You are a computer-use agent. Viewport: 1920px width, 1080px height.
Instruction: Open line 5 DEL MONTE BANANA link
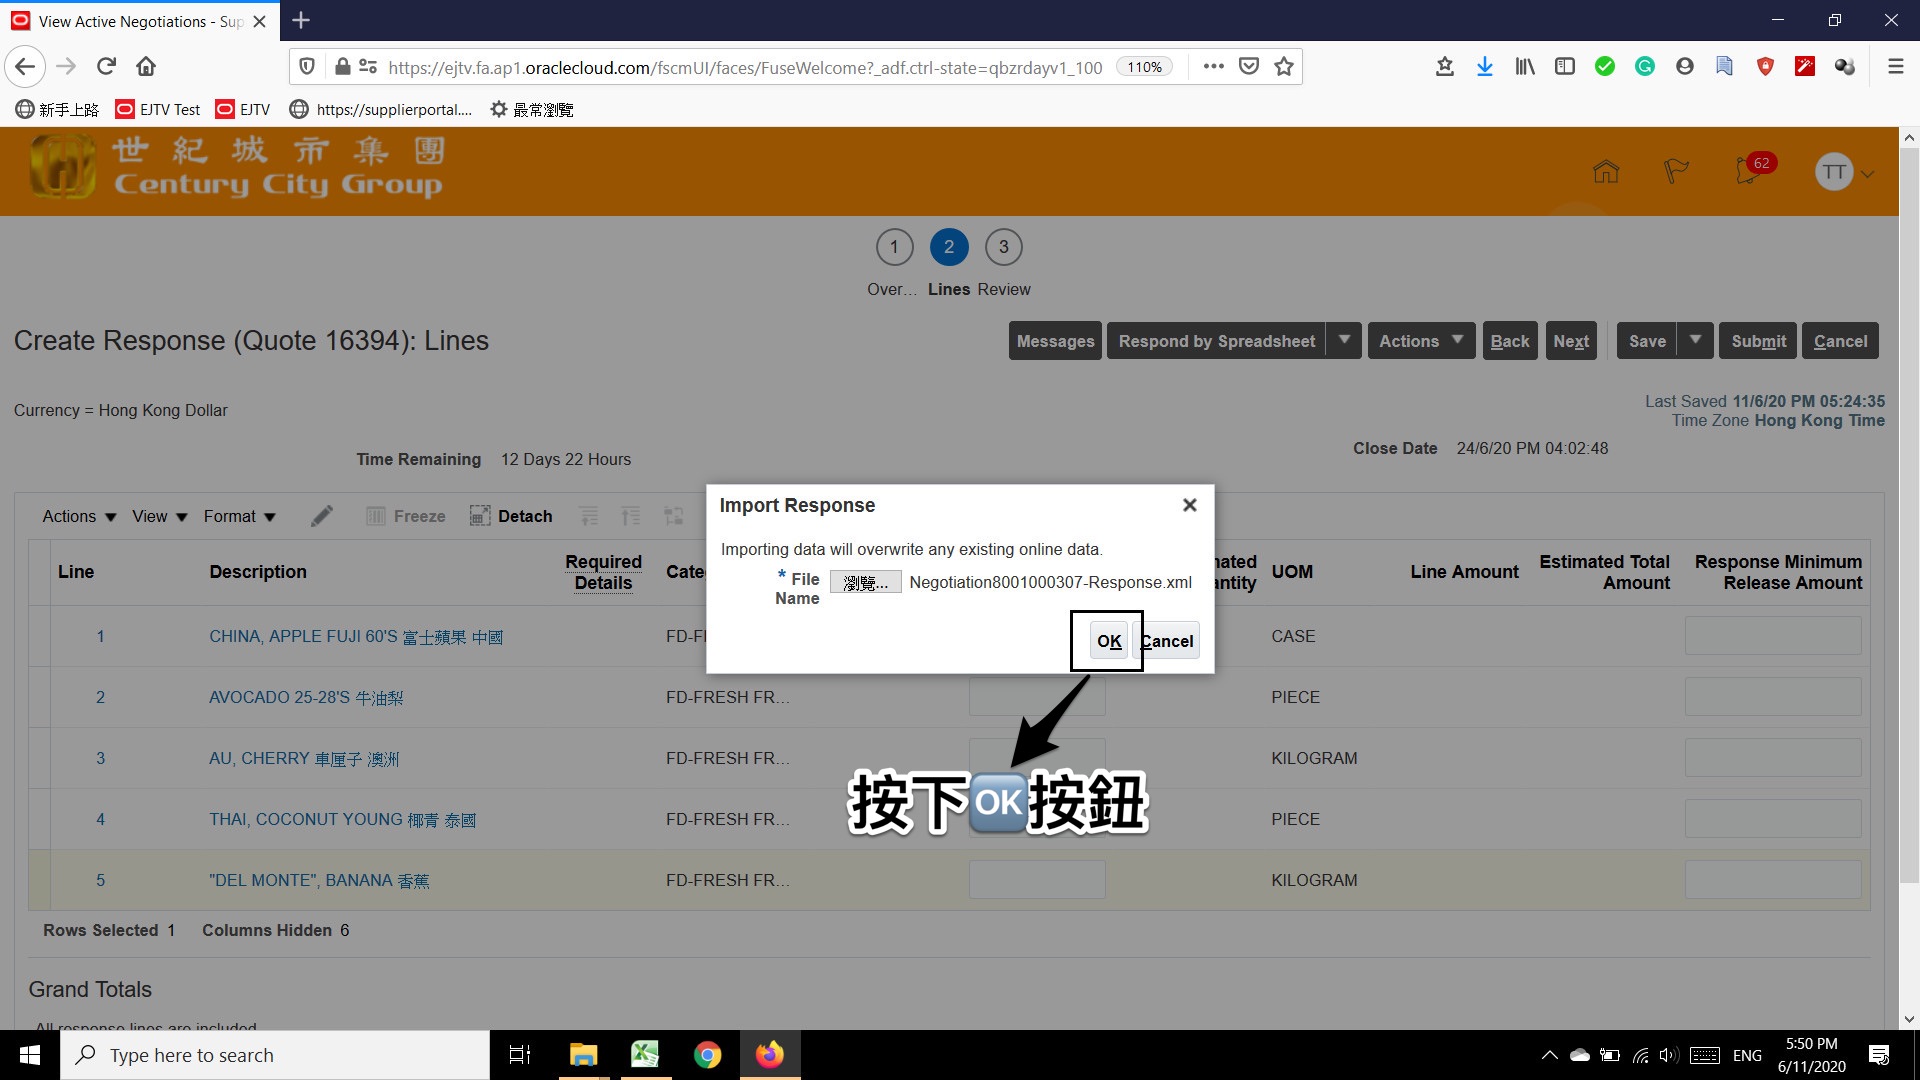click(x=319, y=881)
